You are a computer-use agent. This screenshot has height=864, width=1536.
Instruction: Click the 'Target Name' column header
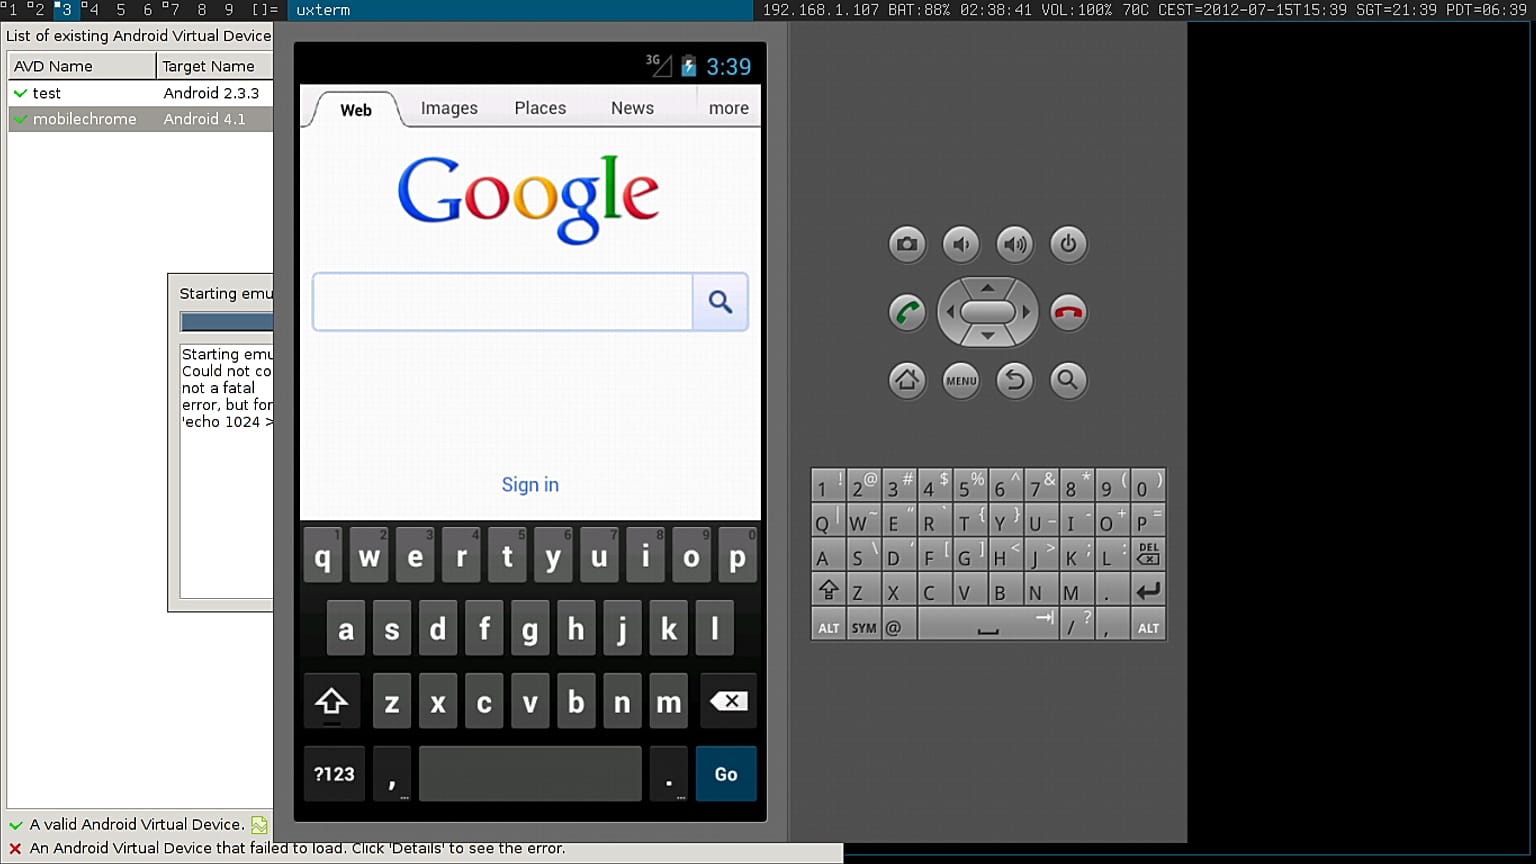215,66
